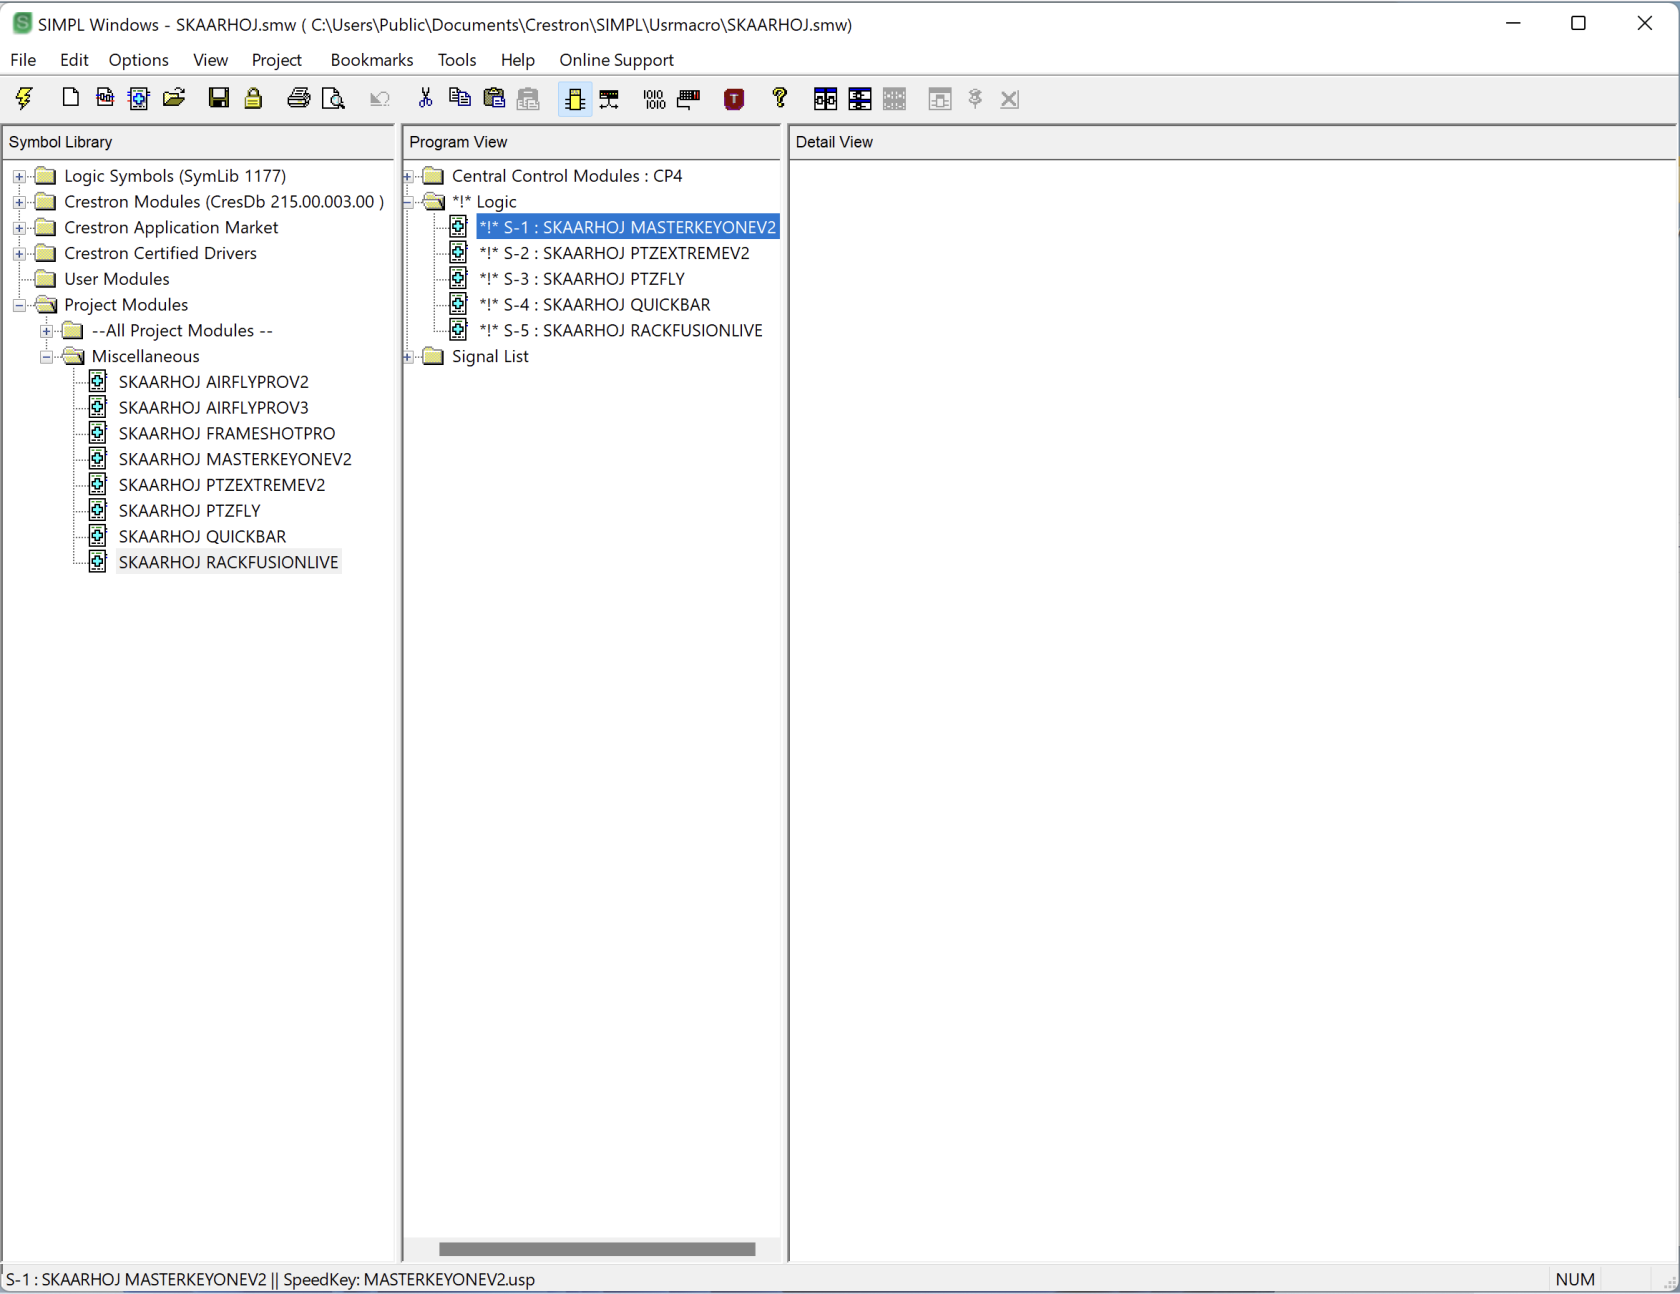Open the View menu
The image size is (1680, 1294).
pyautogui.click(x=211, y=60)
